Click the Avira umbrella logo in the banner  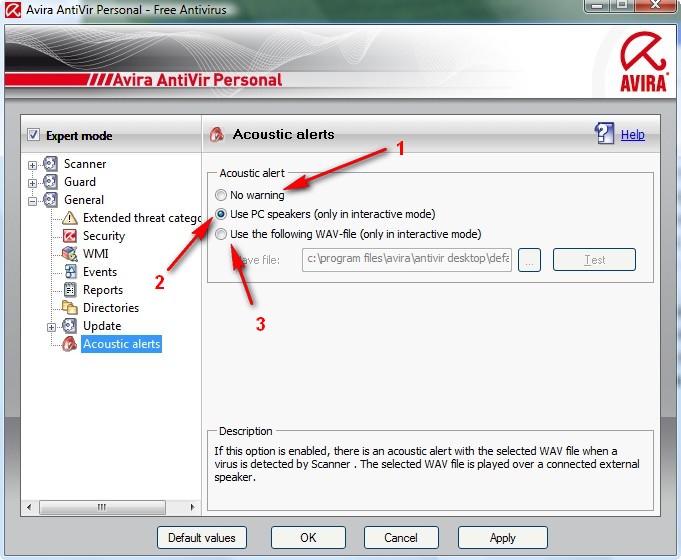643,62
